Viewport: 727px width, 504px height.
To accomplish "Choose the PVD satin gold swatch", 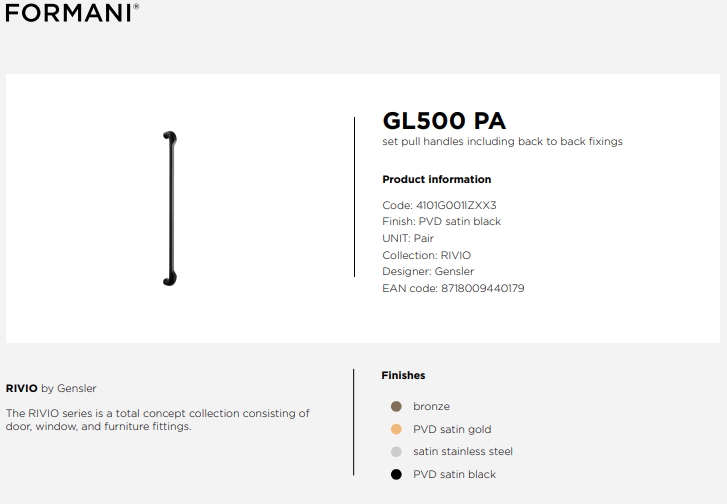I will click(x=396, y=429).
